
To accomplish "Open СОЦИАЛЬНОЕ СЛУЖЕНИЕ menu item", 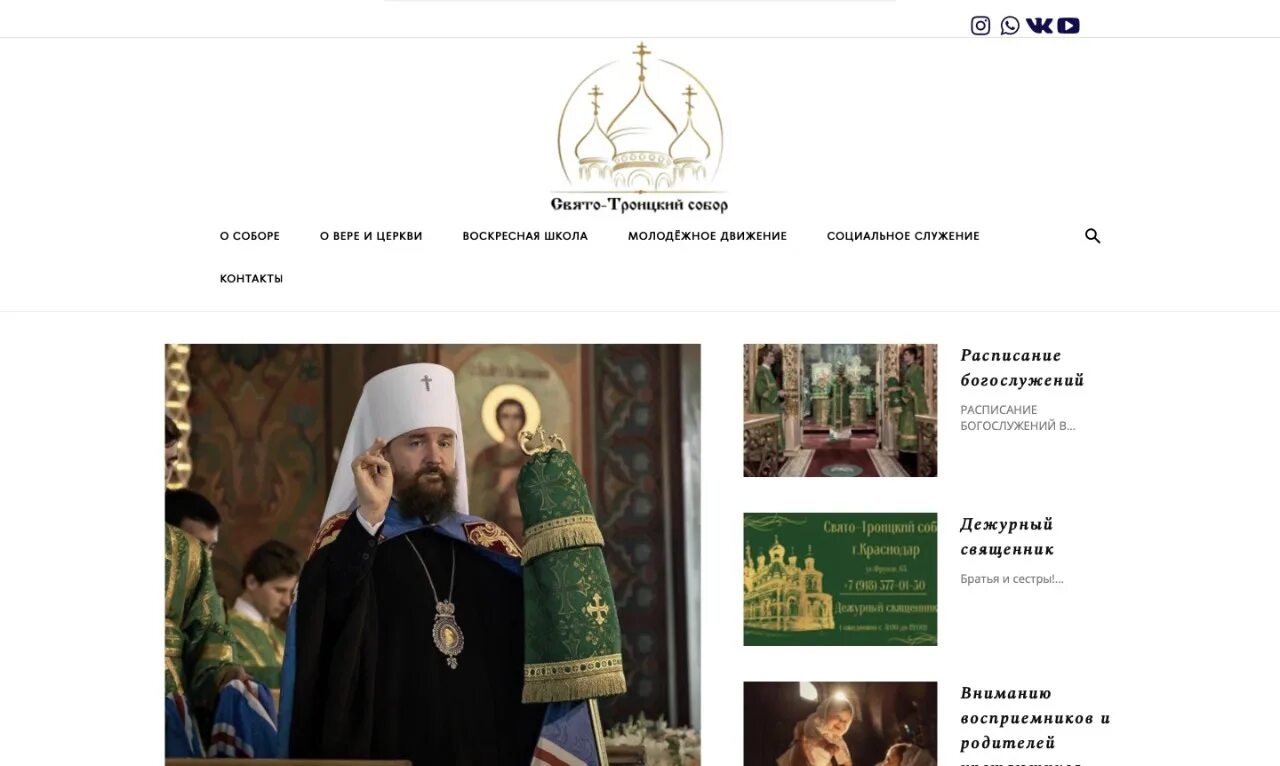I will tap(903, 236).
